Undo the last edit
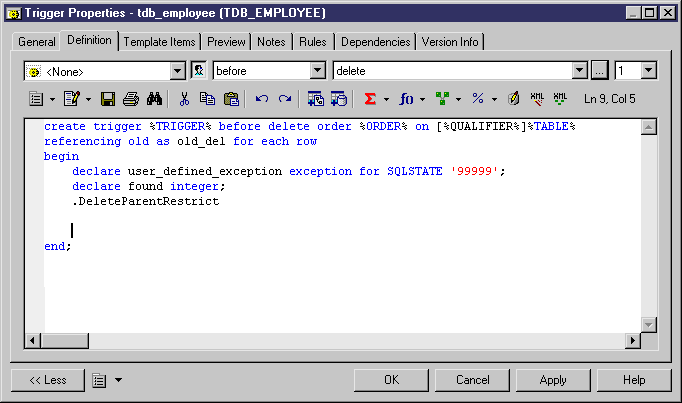Image resolution: width=682 pixels, height=403 pixels. [262, 99]
